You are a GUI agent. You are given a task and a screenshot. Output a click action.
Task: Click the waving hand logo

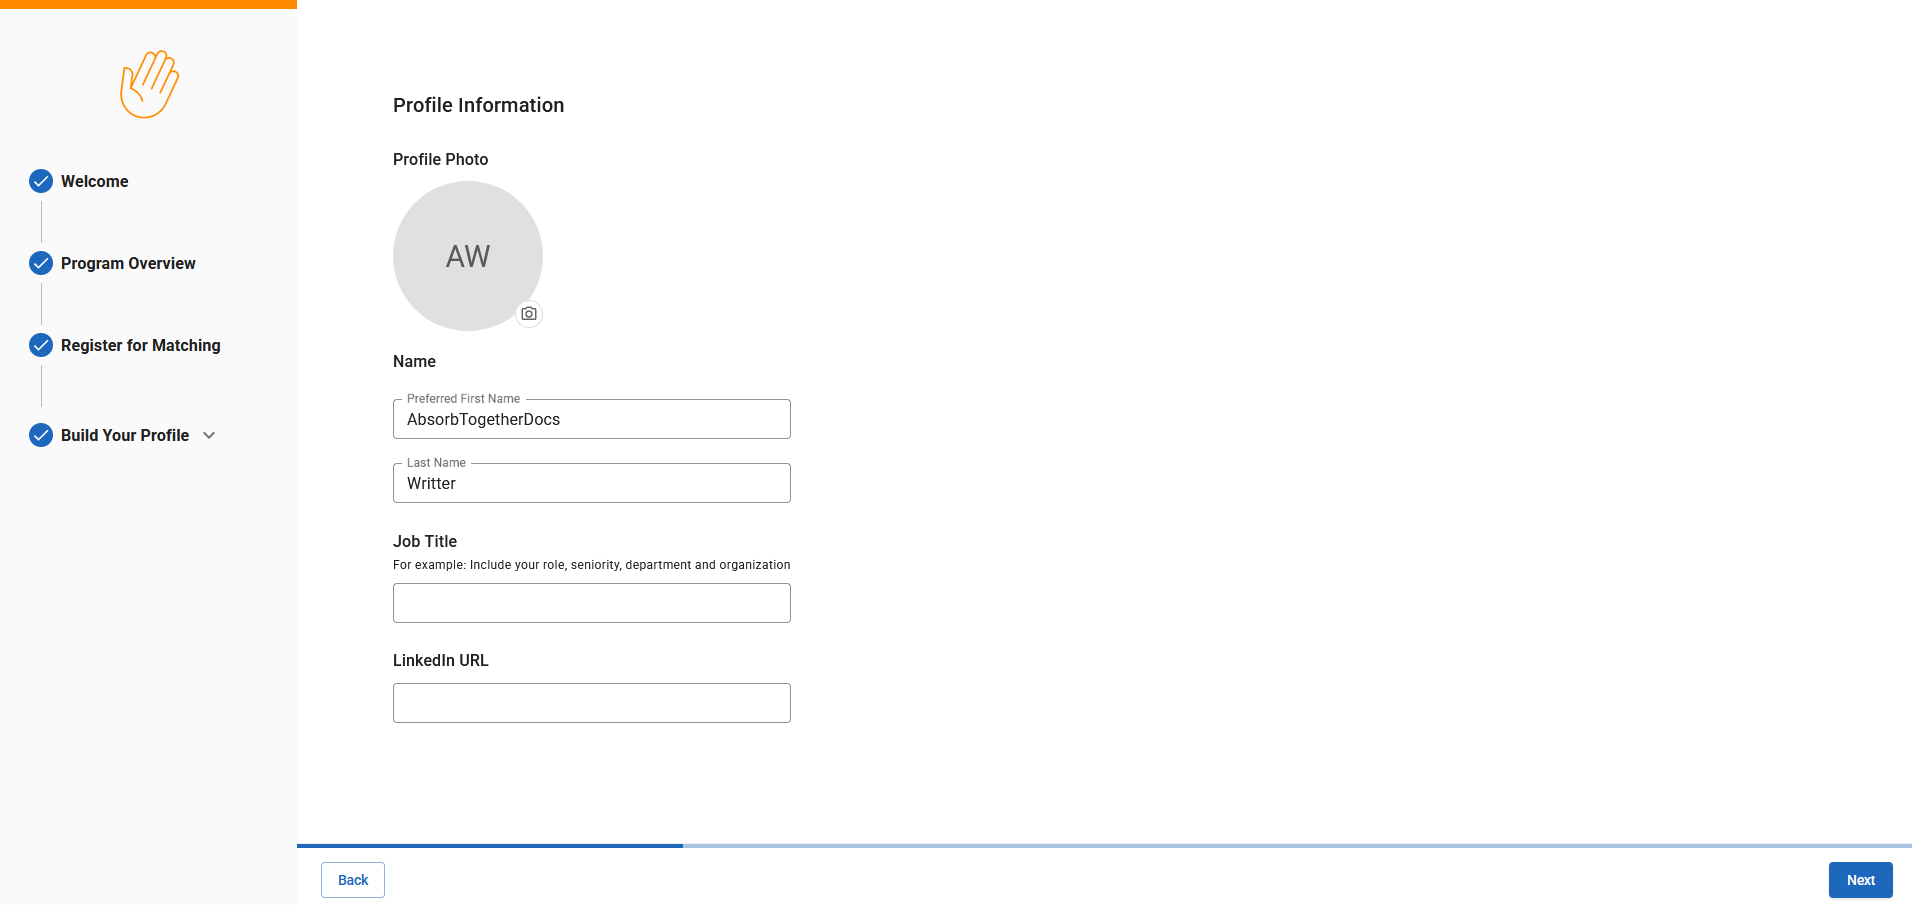[149, 84]
